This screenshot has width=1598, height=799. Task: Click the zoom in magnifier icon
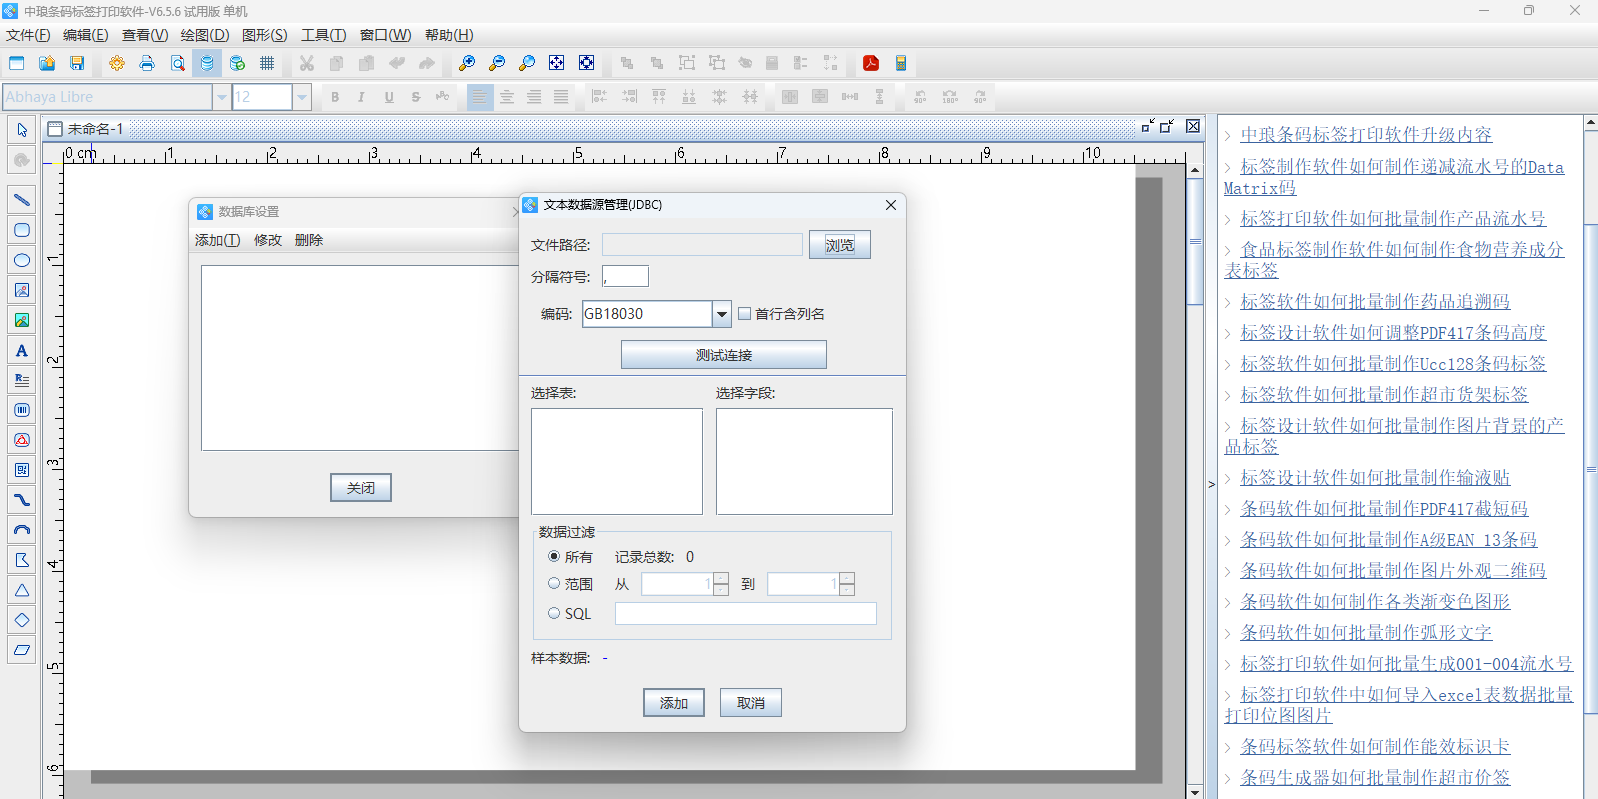[466, 63]
